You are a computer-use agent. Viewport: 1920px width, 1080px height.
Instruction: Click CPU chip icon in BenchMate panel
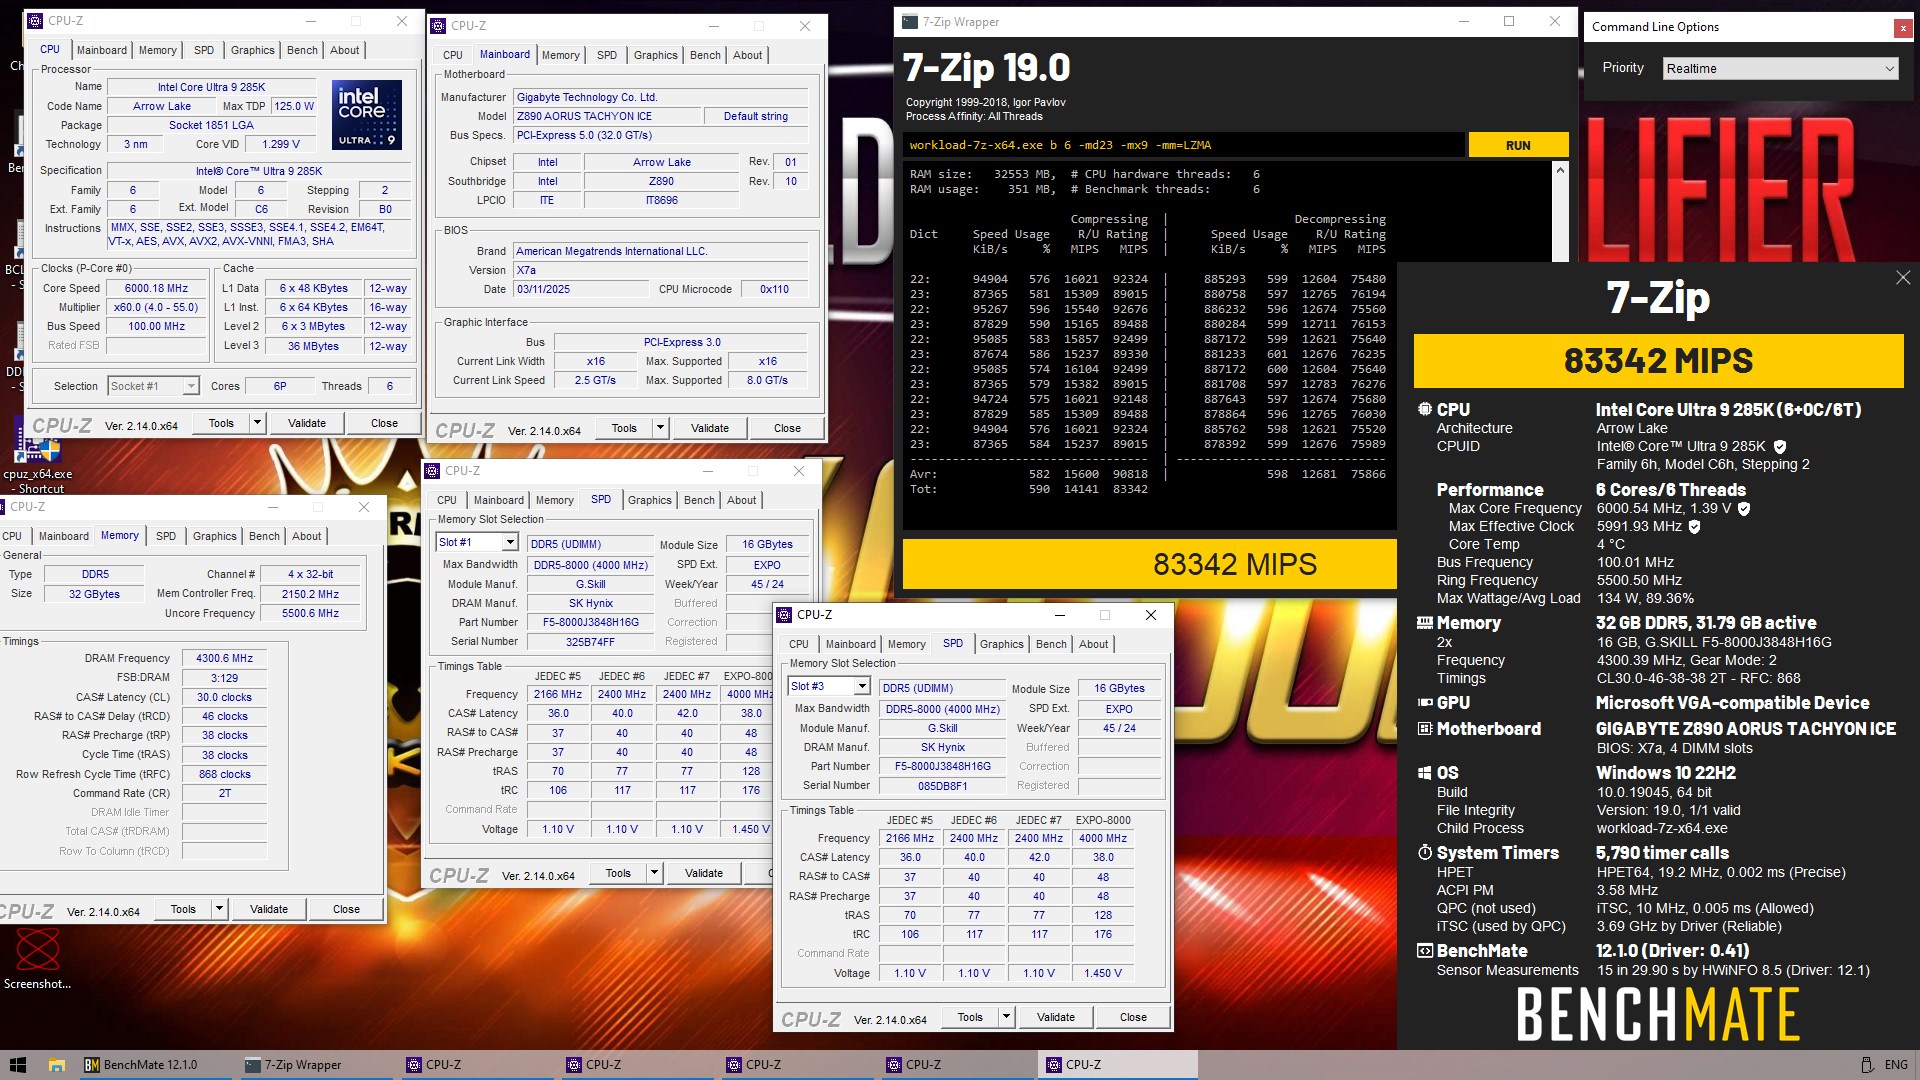tap(1425, 409)
